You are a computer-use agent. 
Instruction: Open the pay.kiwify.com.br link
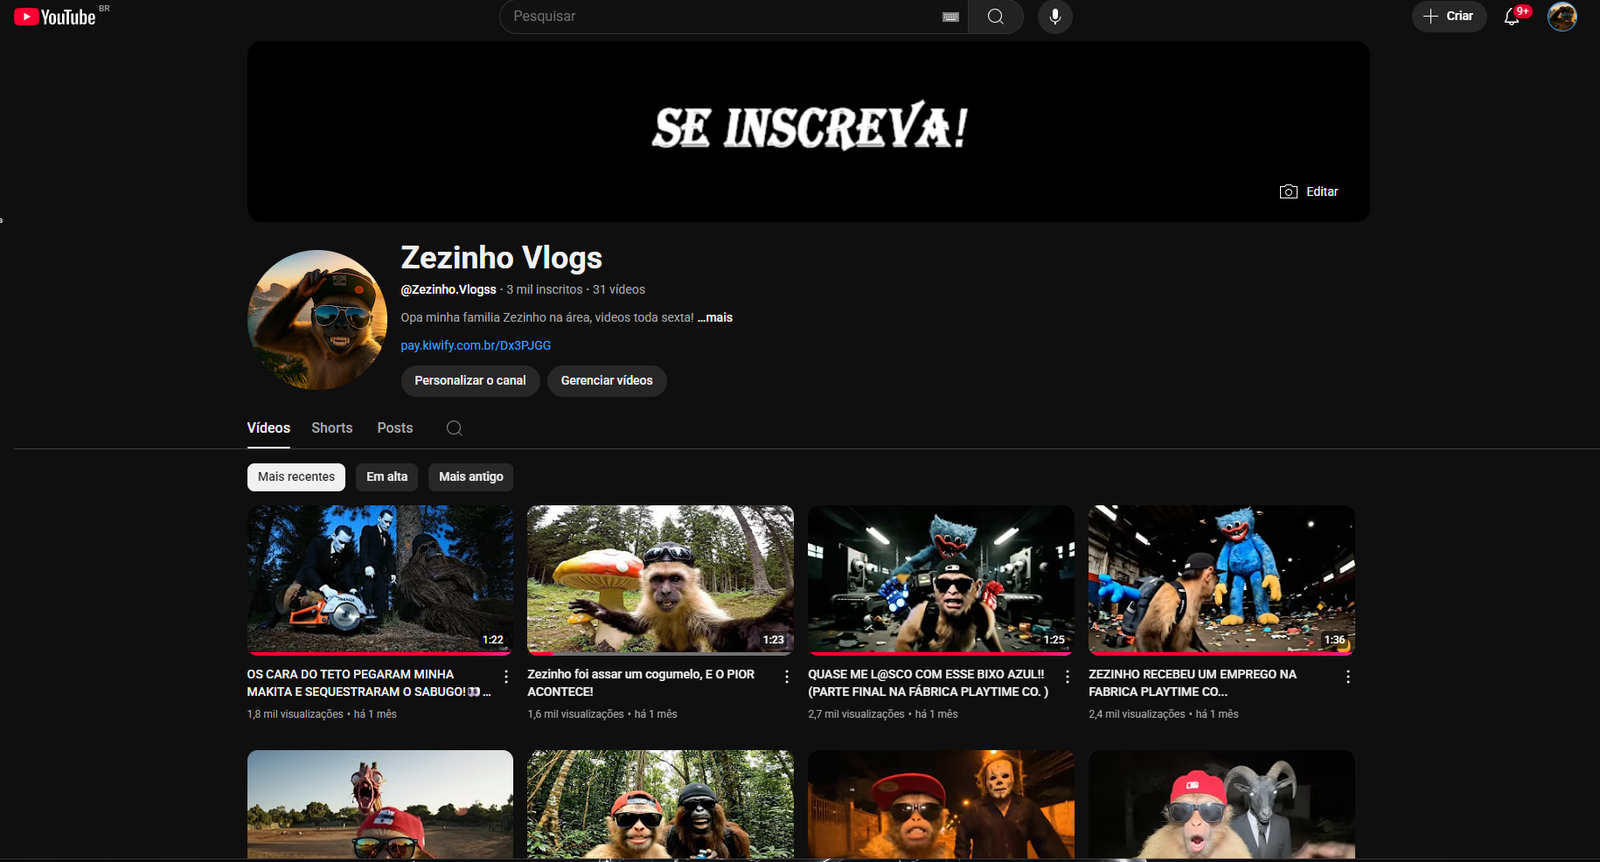(476, 345)
